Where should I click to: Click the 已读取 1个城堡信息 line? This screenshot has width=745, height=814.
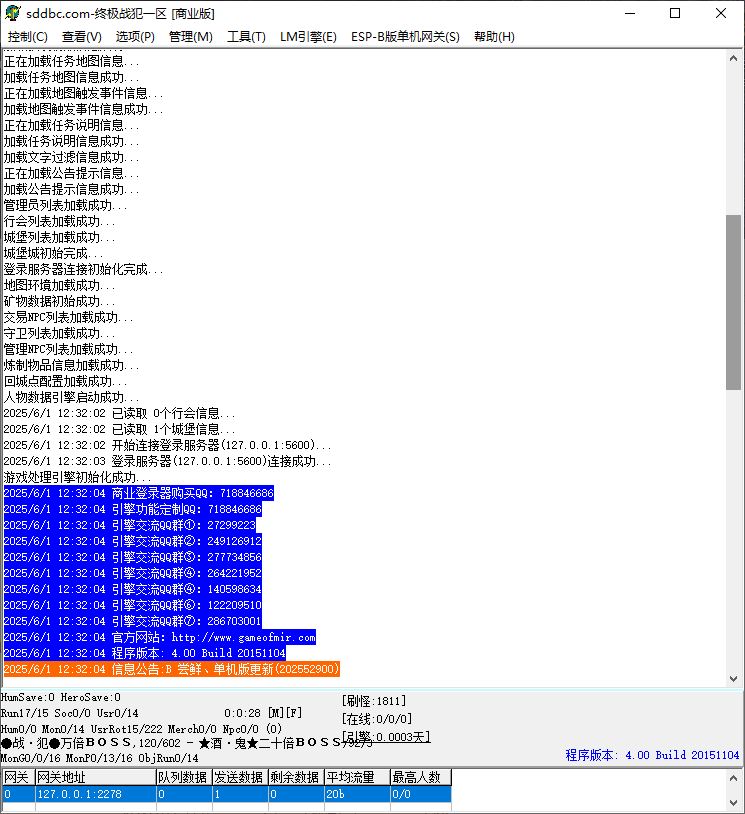pos(119,429)
